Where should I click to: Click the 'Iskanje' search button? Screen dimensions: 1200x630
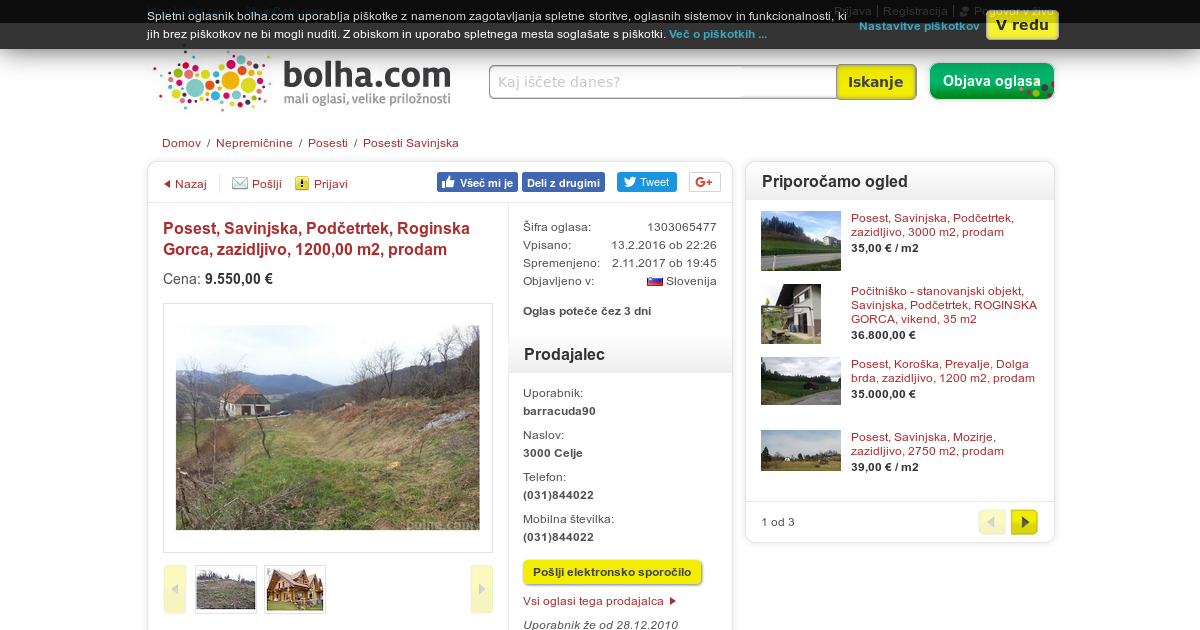[x=876, y=82]
